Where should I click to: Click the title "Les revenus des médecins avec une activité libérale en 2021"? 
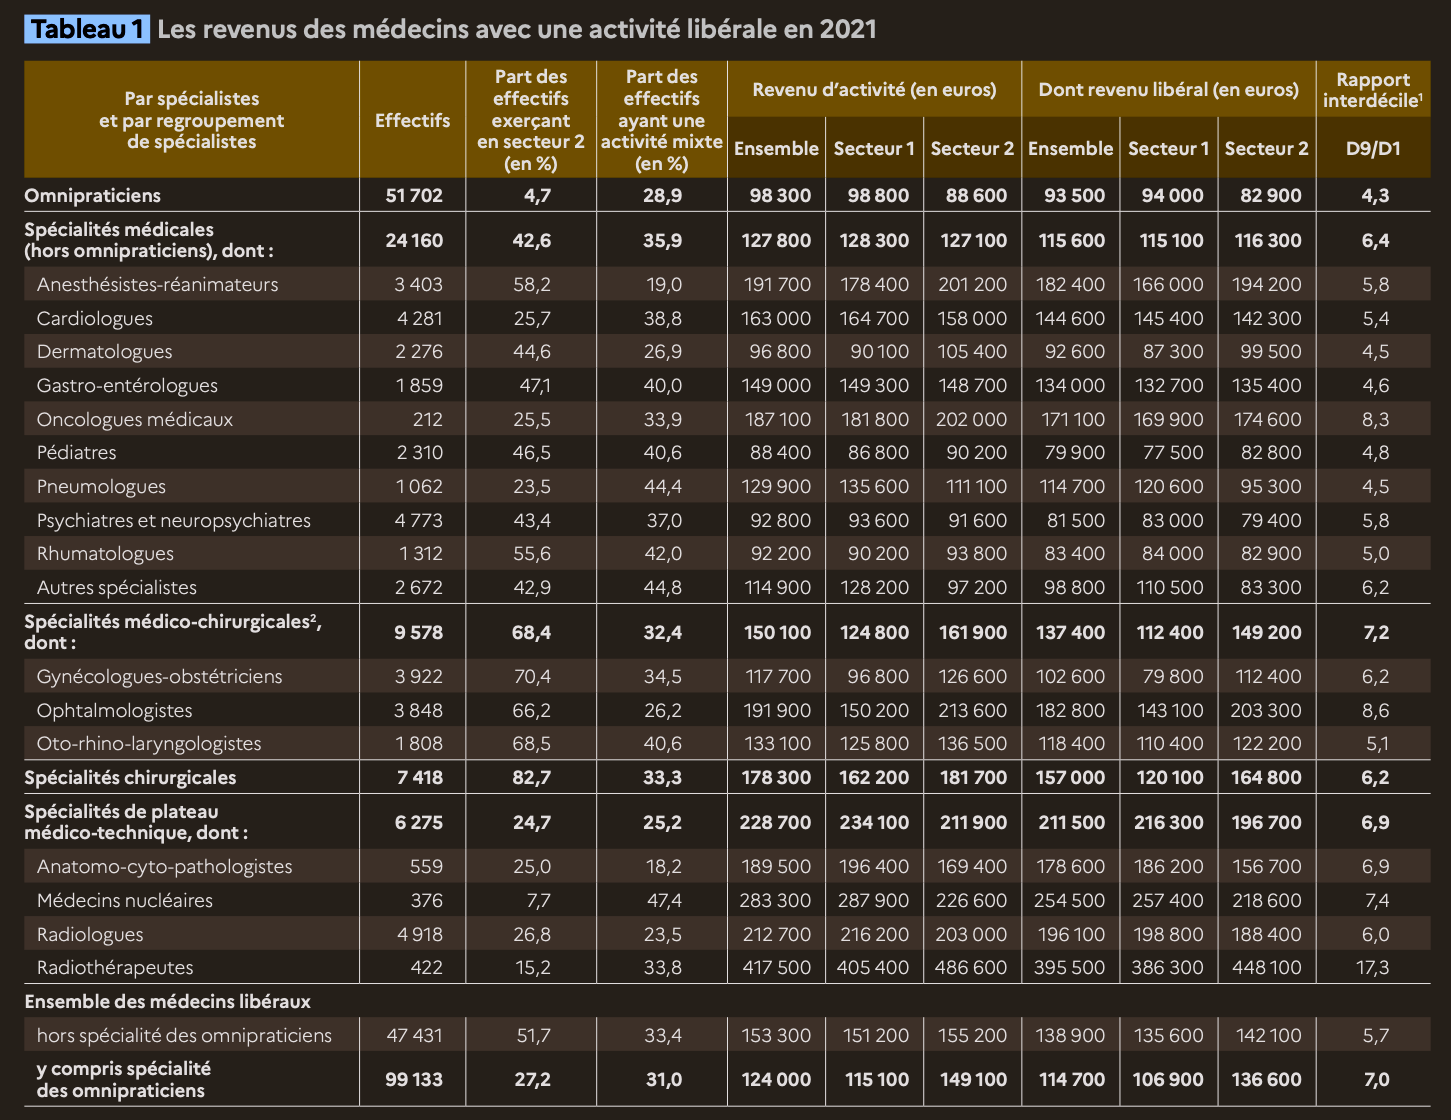point(517,29)
